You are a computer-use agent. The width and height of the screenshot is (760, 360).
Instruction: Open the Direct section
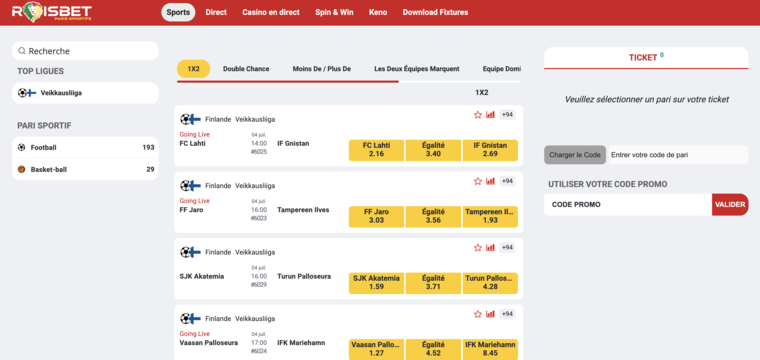point(216,12)
